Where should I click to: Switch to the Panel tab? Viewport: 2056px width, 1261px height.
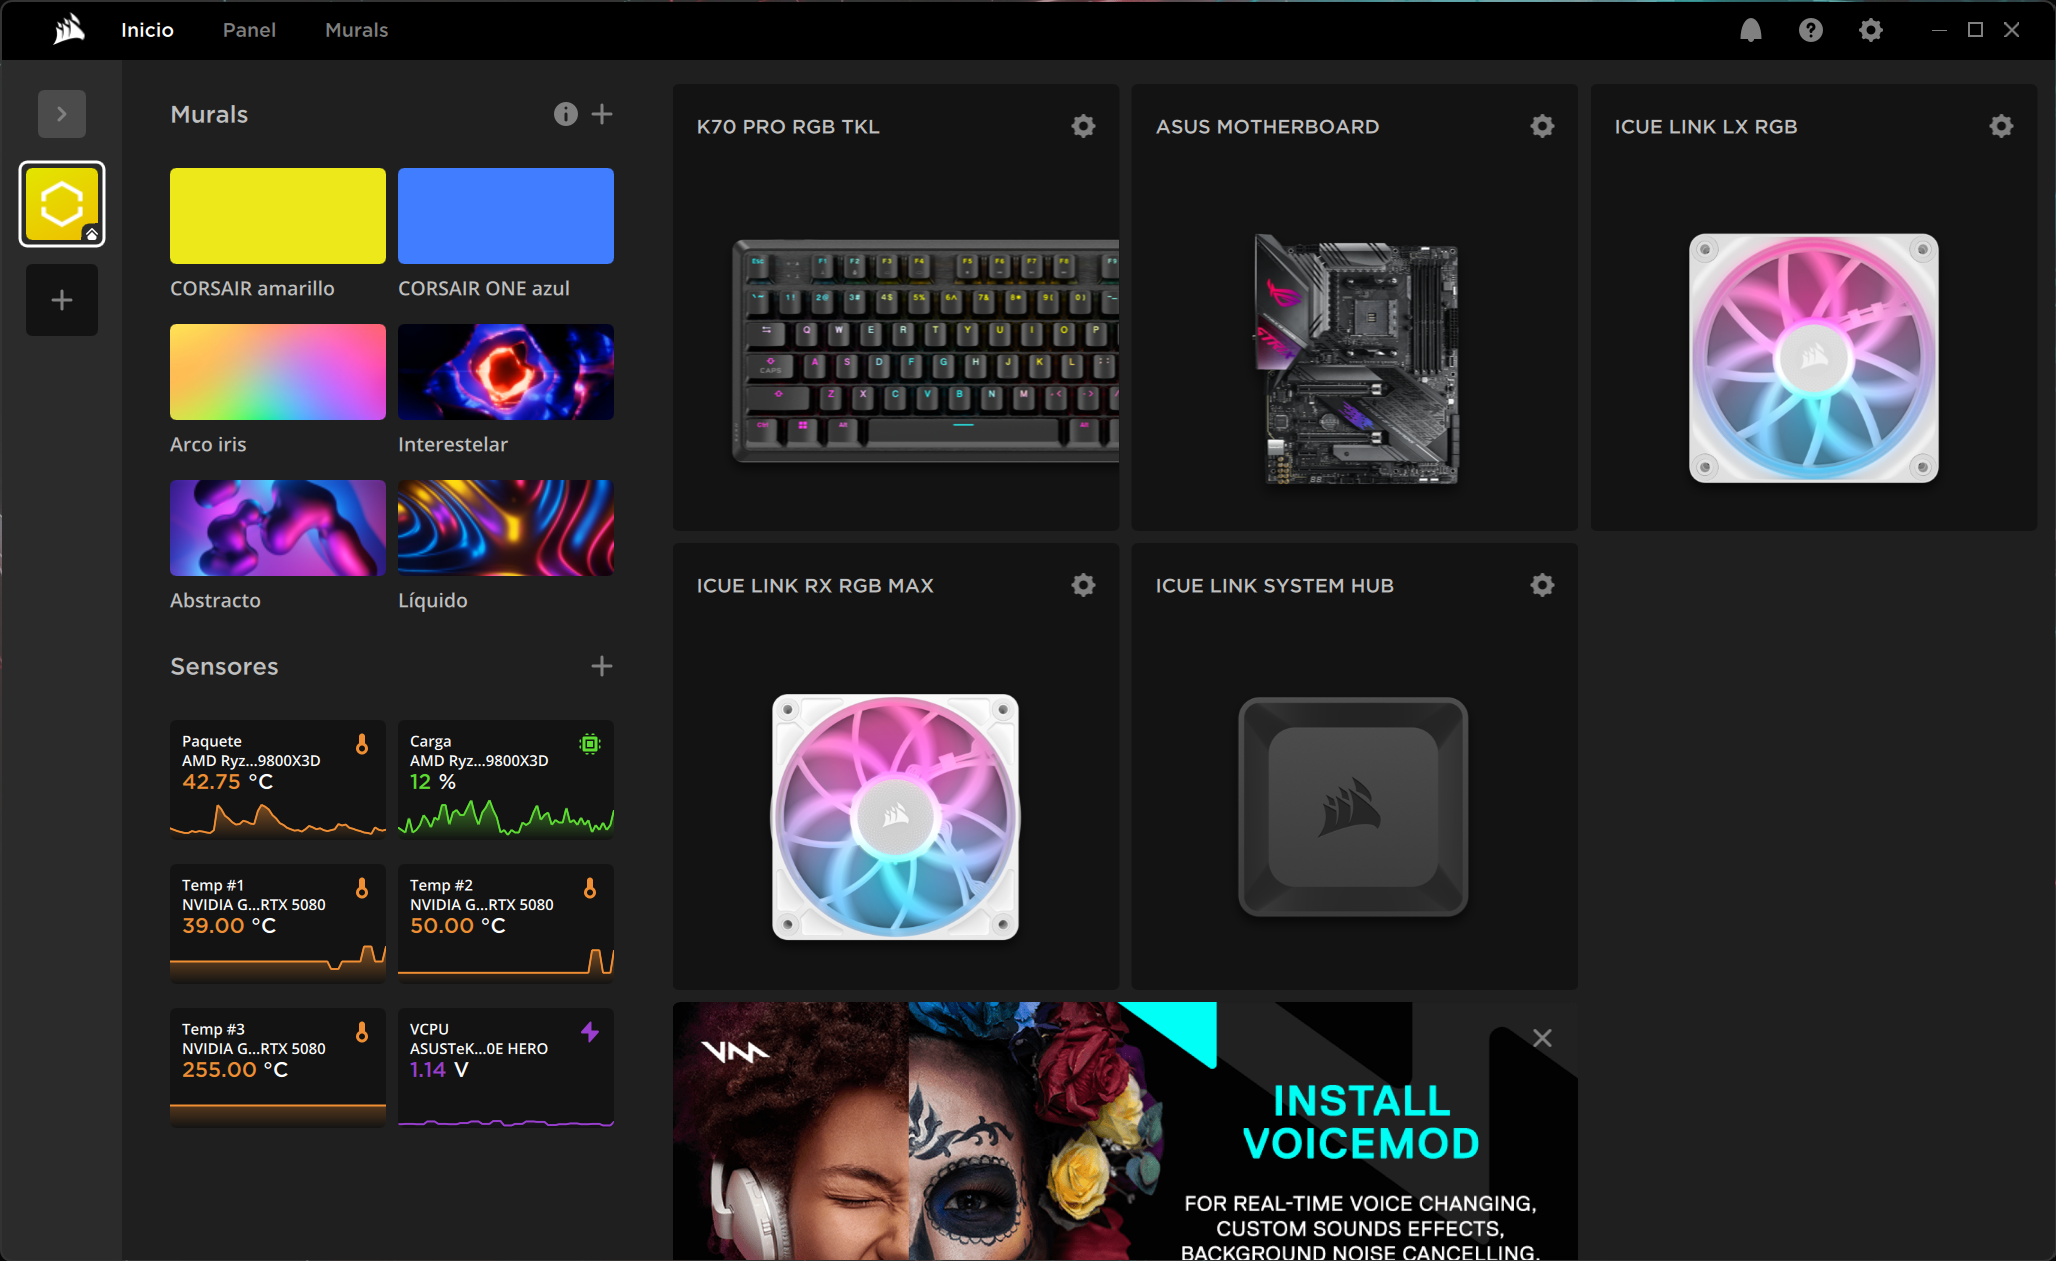(x=249, y=30)
